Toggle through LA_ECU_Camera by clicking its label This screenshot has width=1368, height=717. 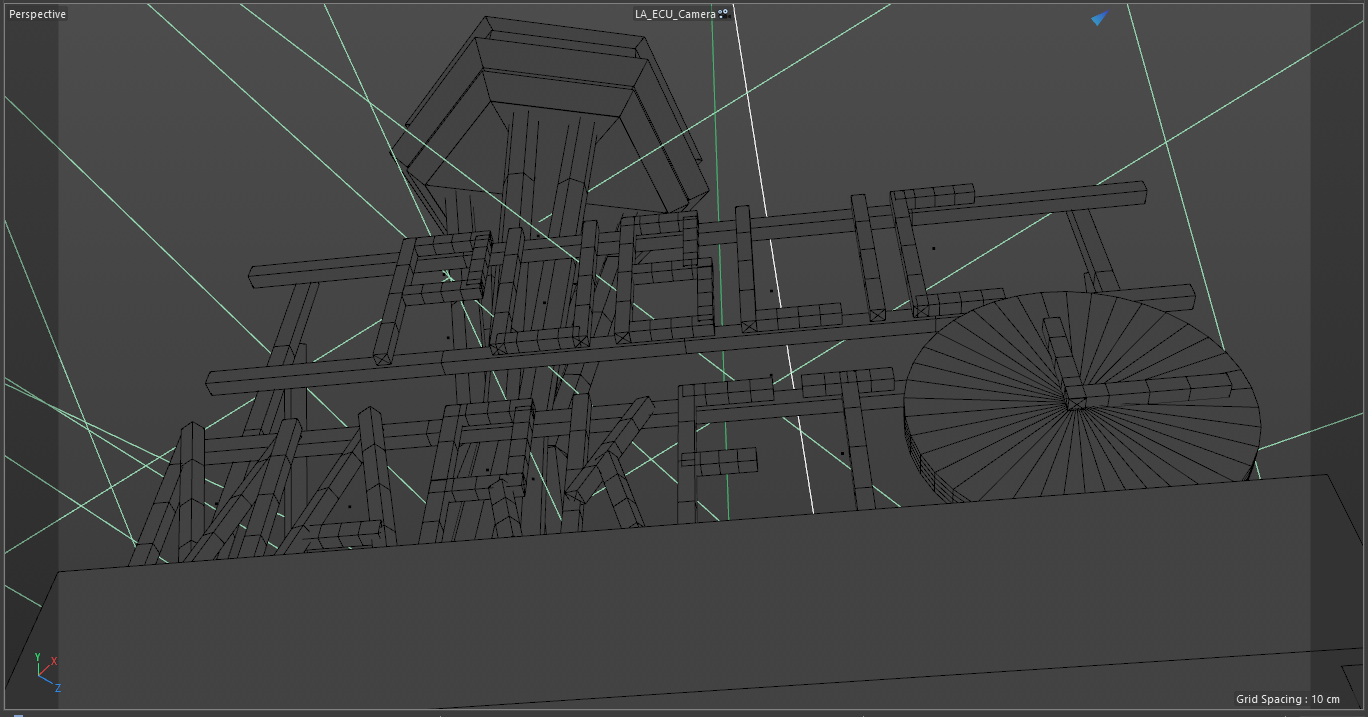point(675,14)
